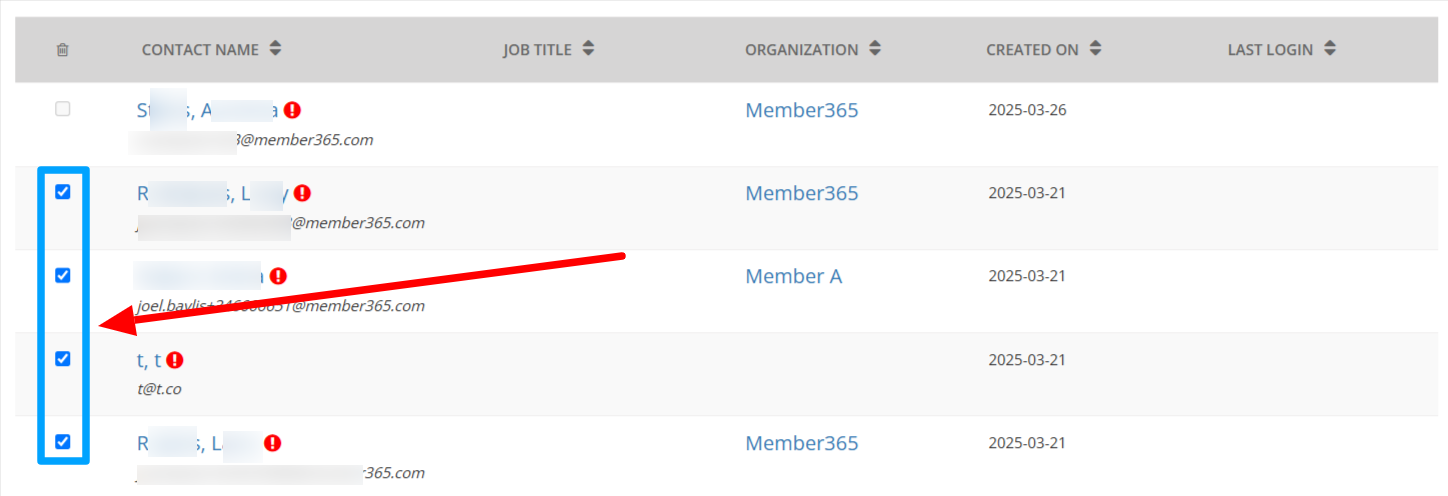The width and height of the screenshot is (1448, 496).
Task: Tick the unchecked checkbox in the first row
Action: tap(63, 109)
